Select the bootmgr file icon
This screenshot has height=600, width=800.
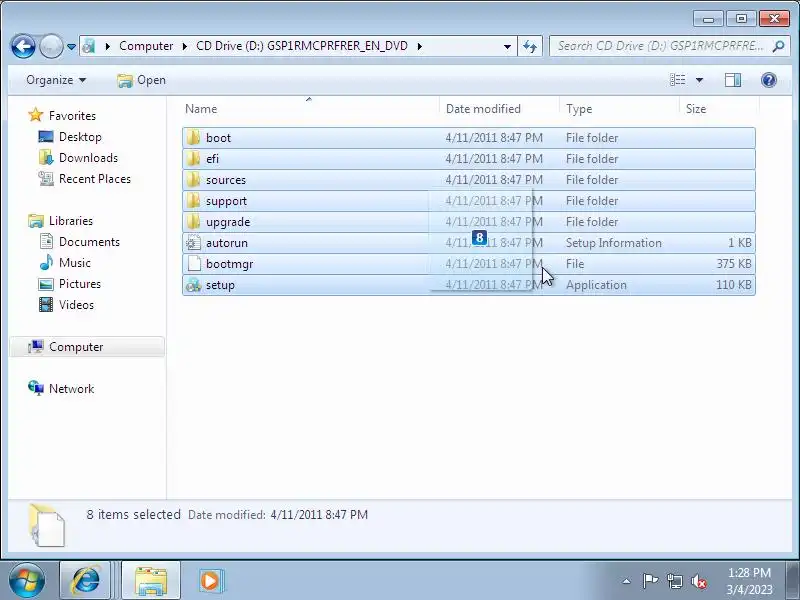[193, 264]
